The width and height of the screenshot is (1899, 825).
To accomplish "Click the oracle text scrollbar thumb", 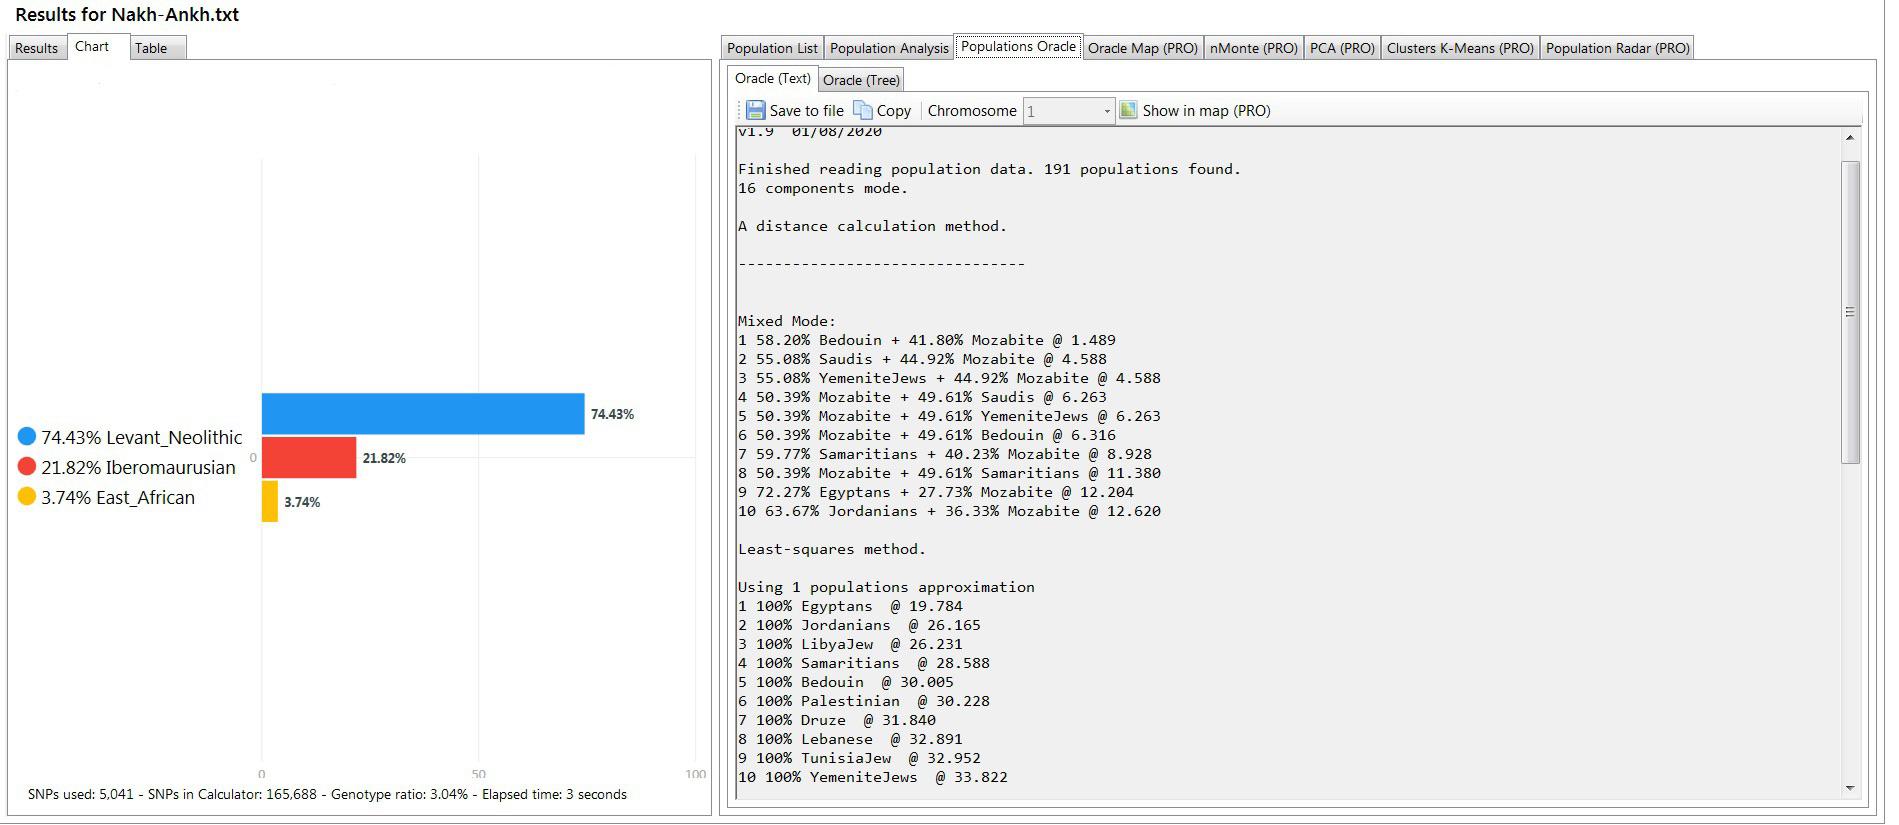I will [x=1850, y=312].
